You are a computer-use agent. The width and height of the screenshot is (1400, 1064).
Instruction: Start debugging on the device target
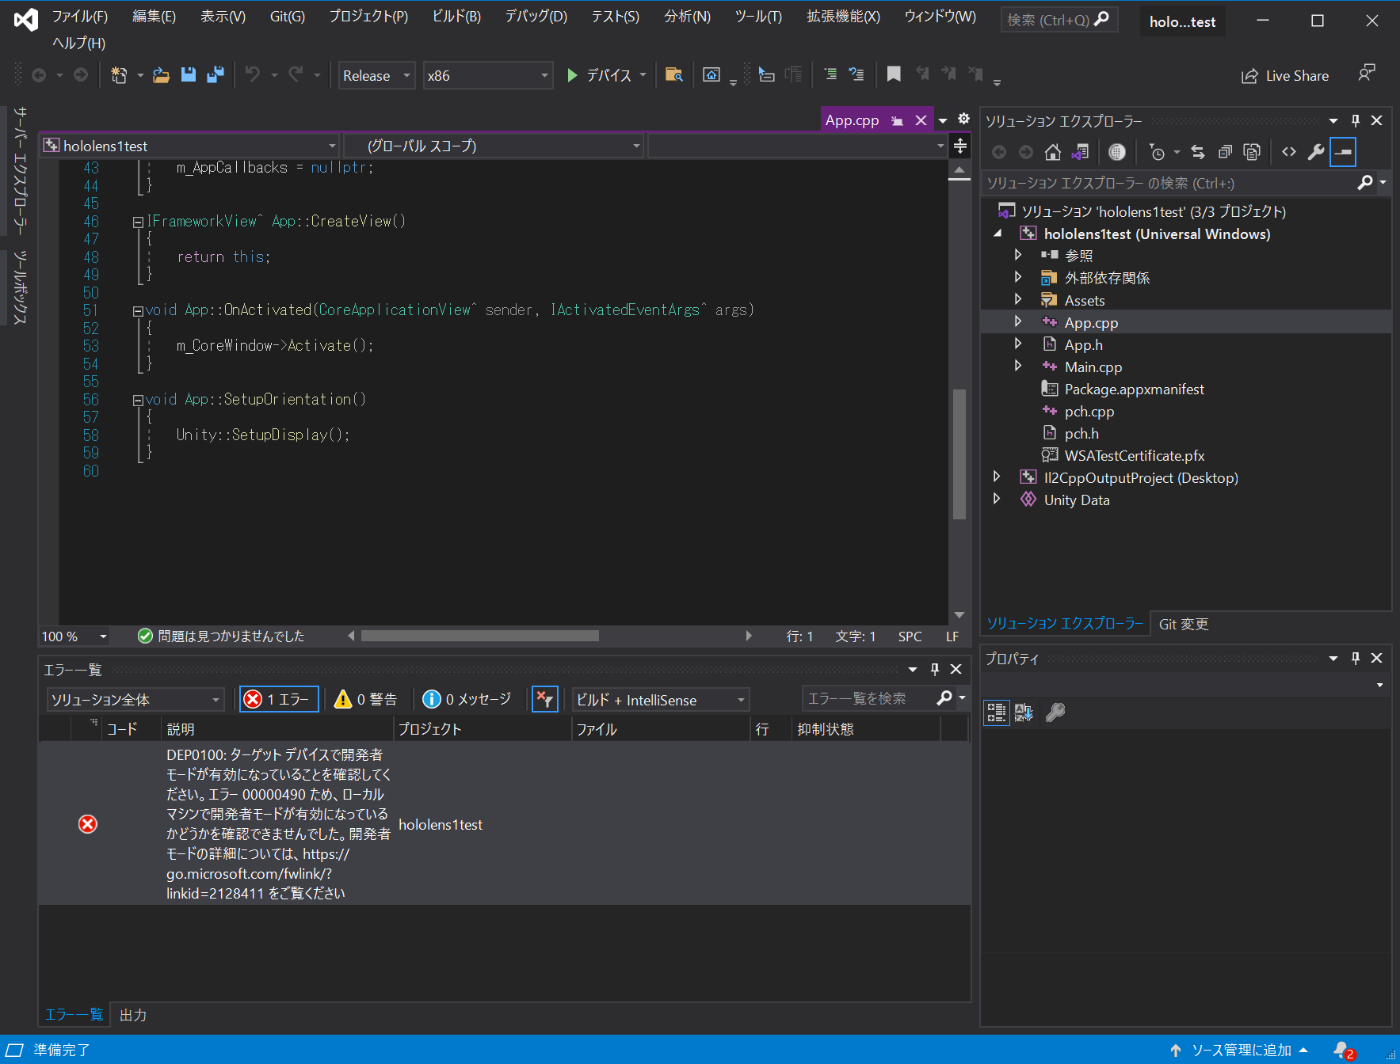tap(599, 75)
